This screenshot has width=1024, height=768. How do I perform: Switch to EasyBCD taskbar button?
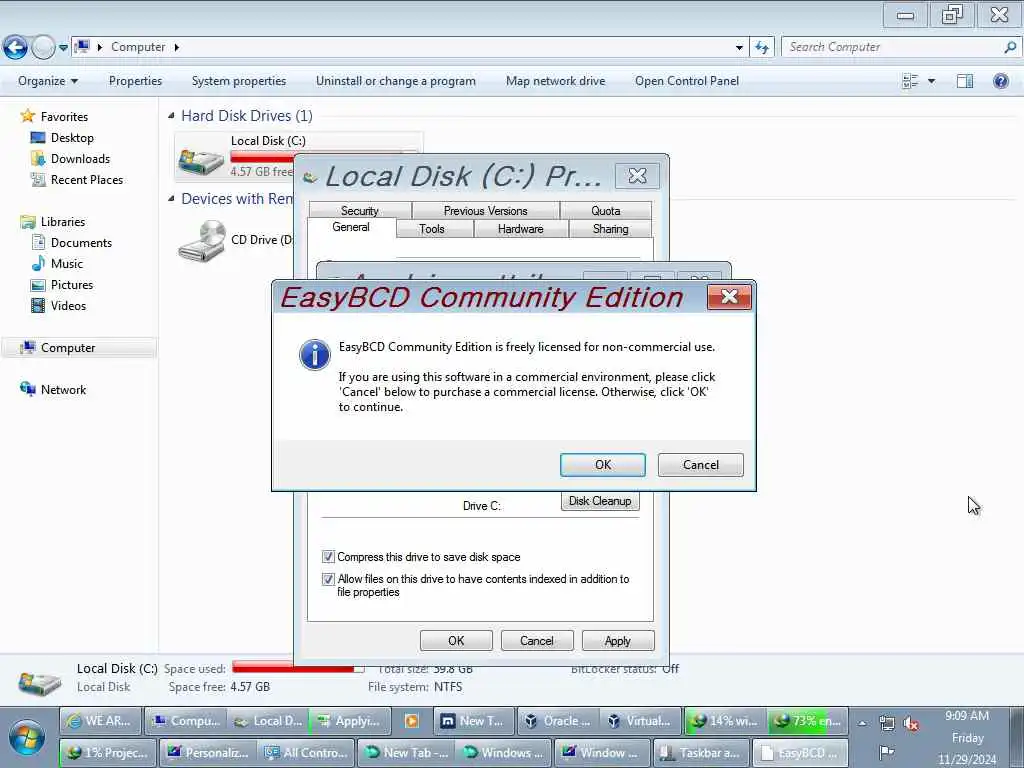pyautogui.click(x=799, y=752)
